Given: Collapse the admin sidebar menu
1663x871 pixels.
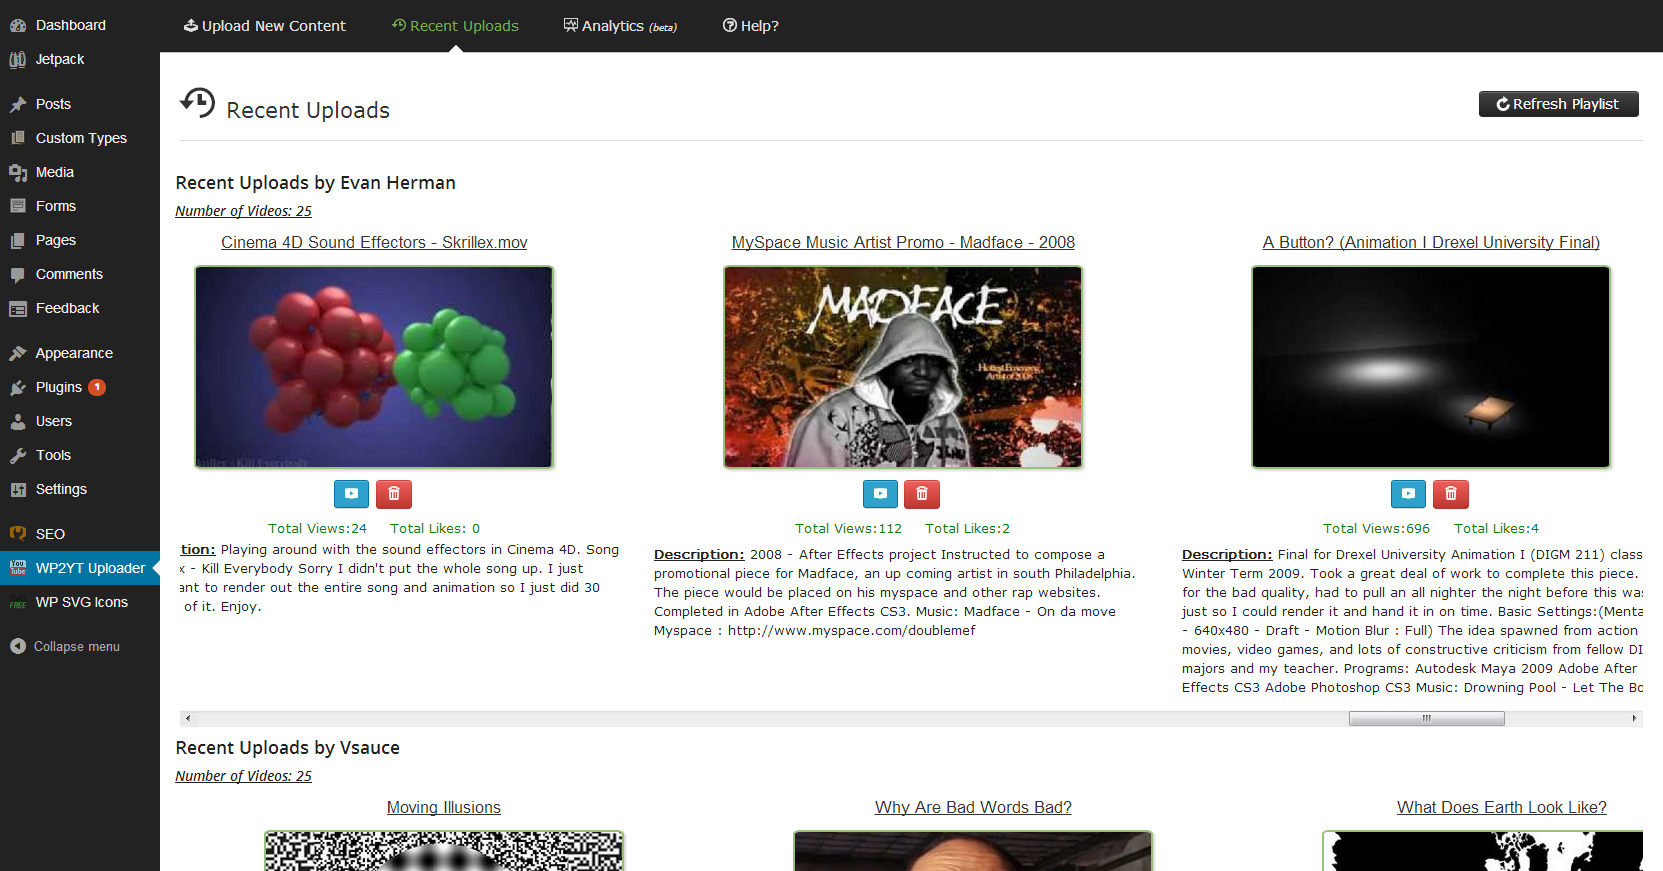Looking at the screenshot, I should (65, 646).
